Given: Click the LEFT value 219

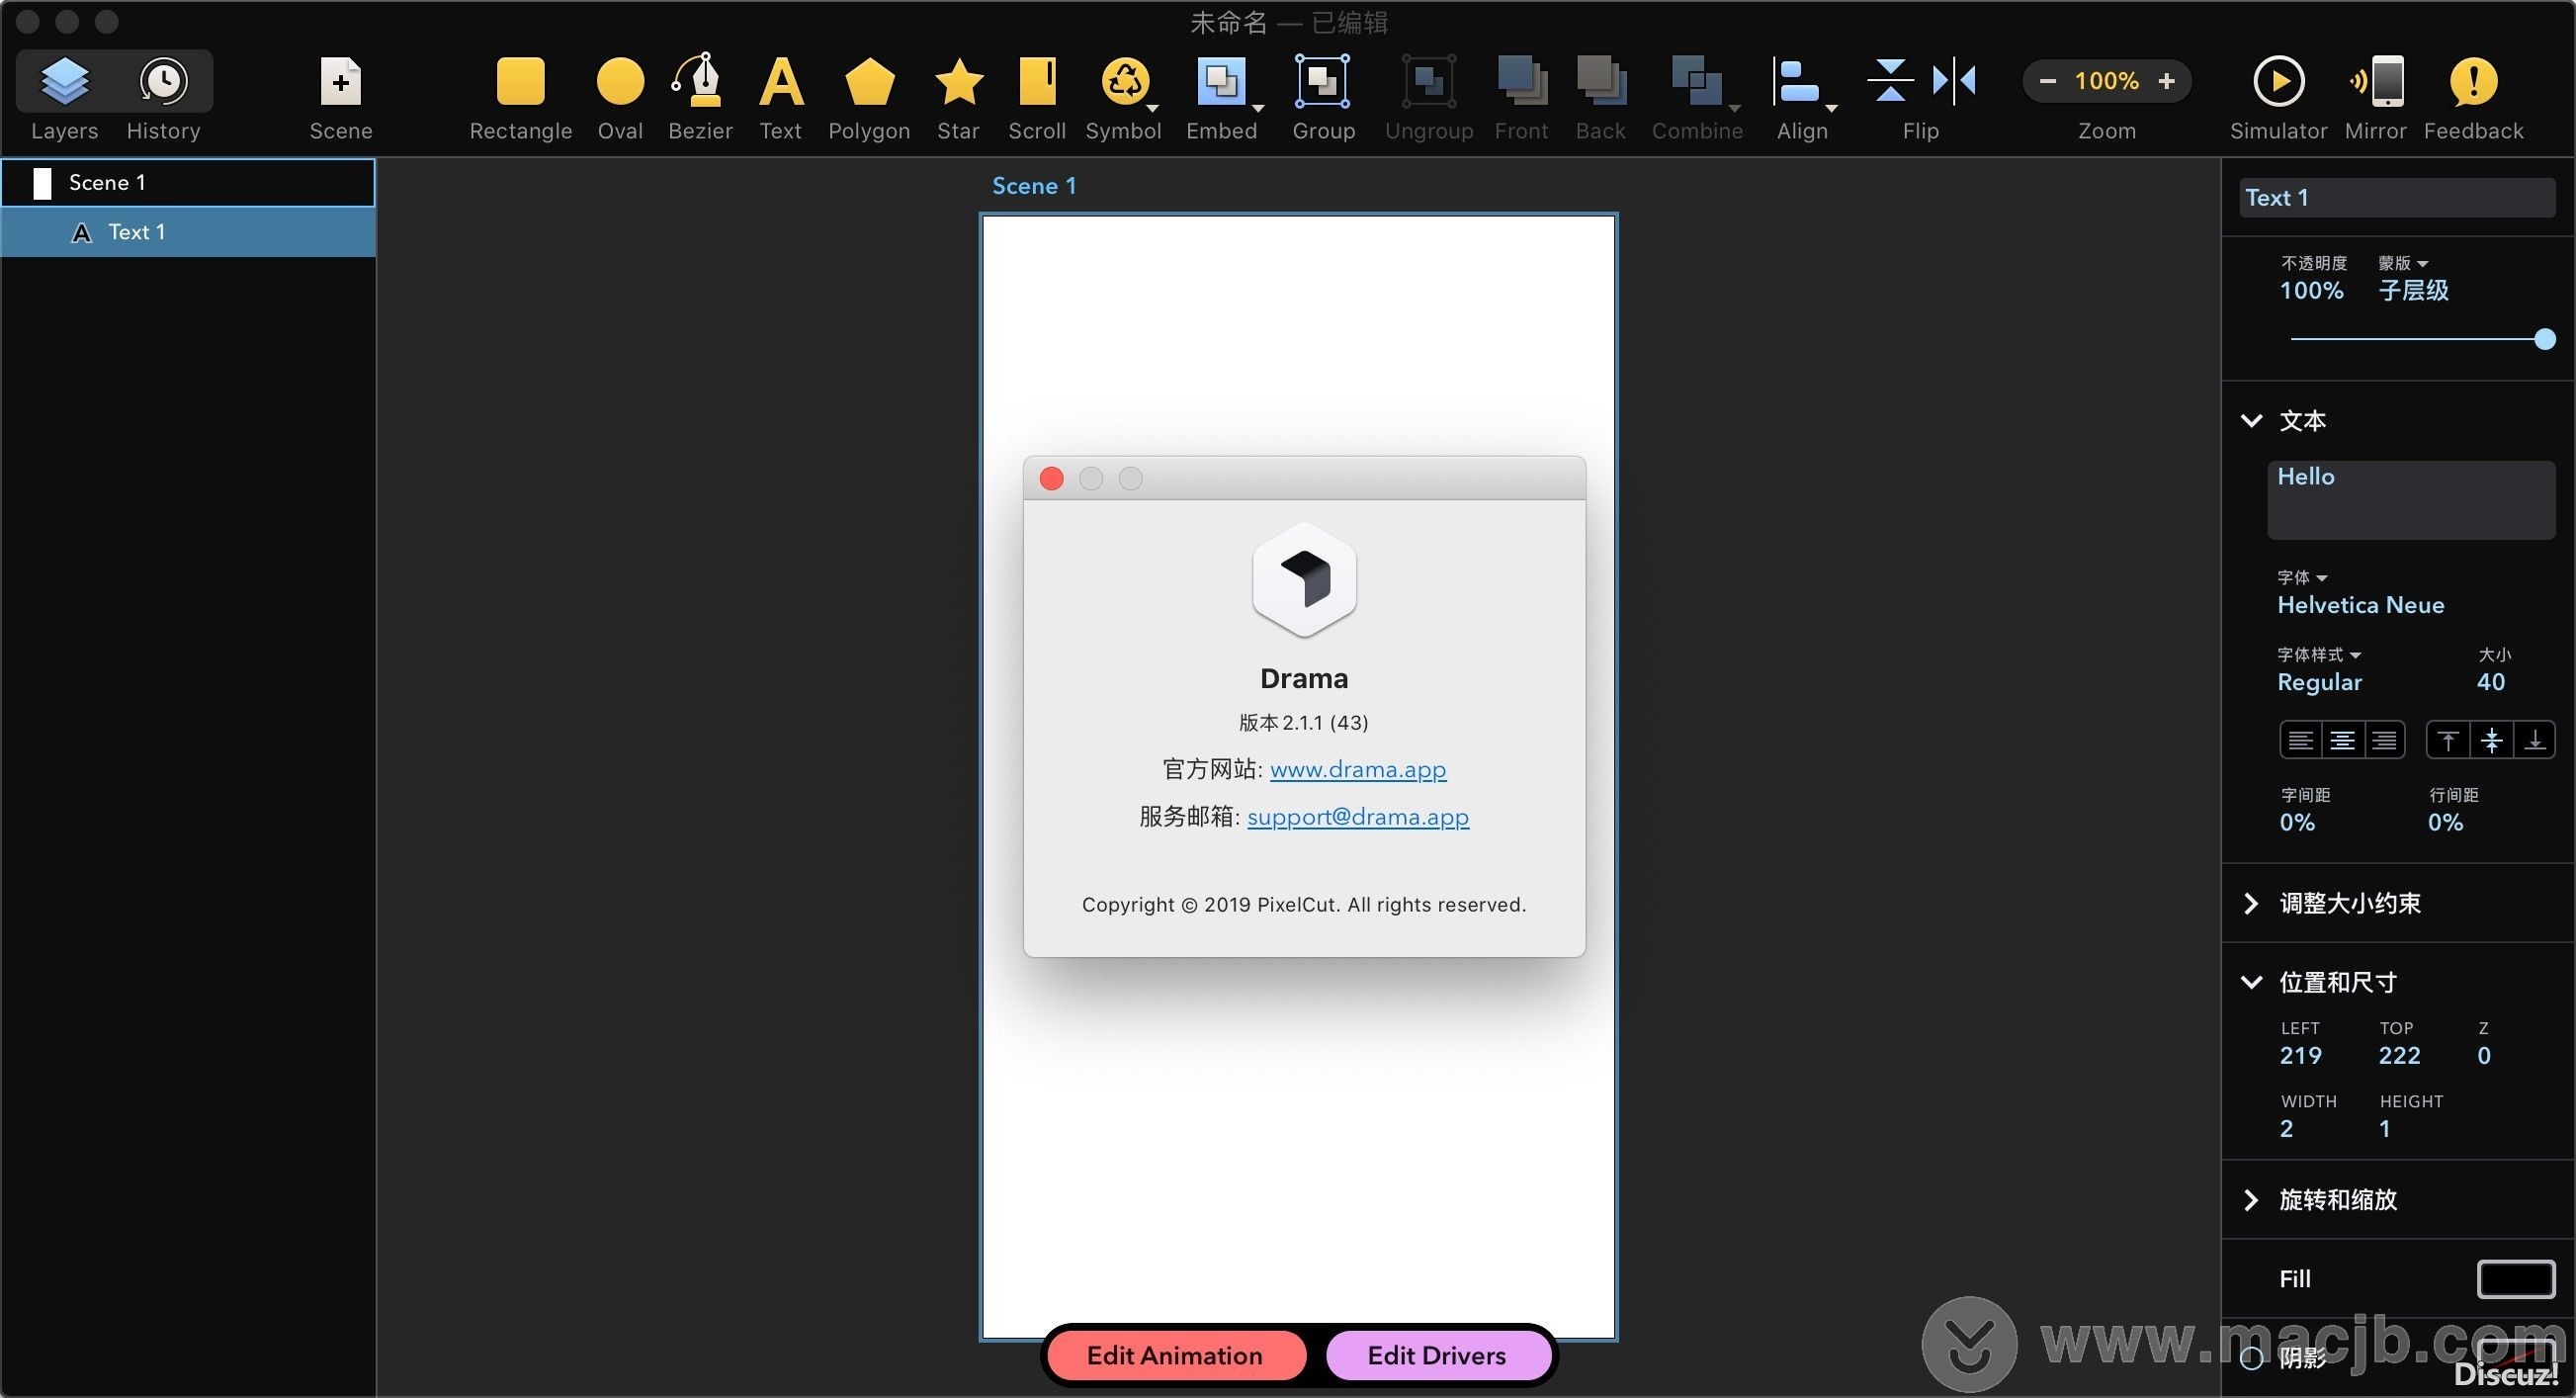Looking at the screenshot, I should coord(2300,1055).
